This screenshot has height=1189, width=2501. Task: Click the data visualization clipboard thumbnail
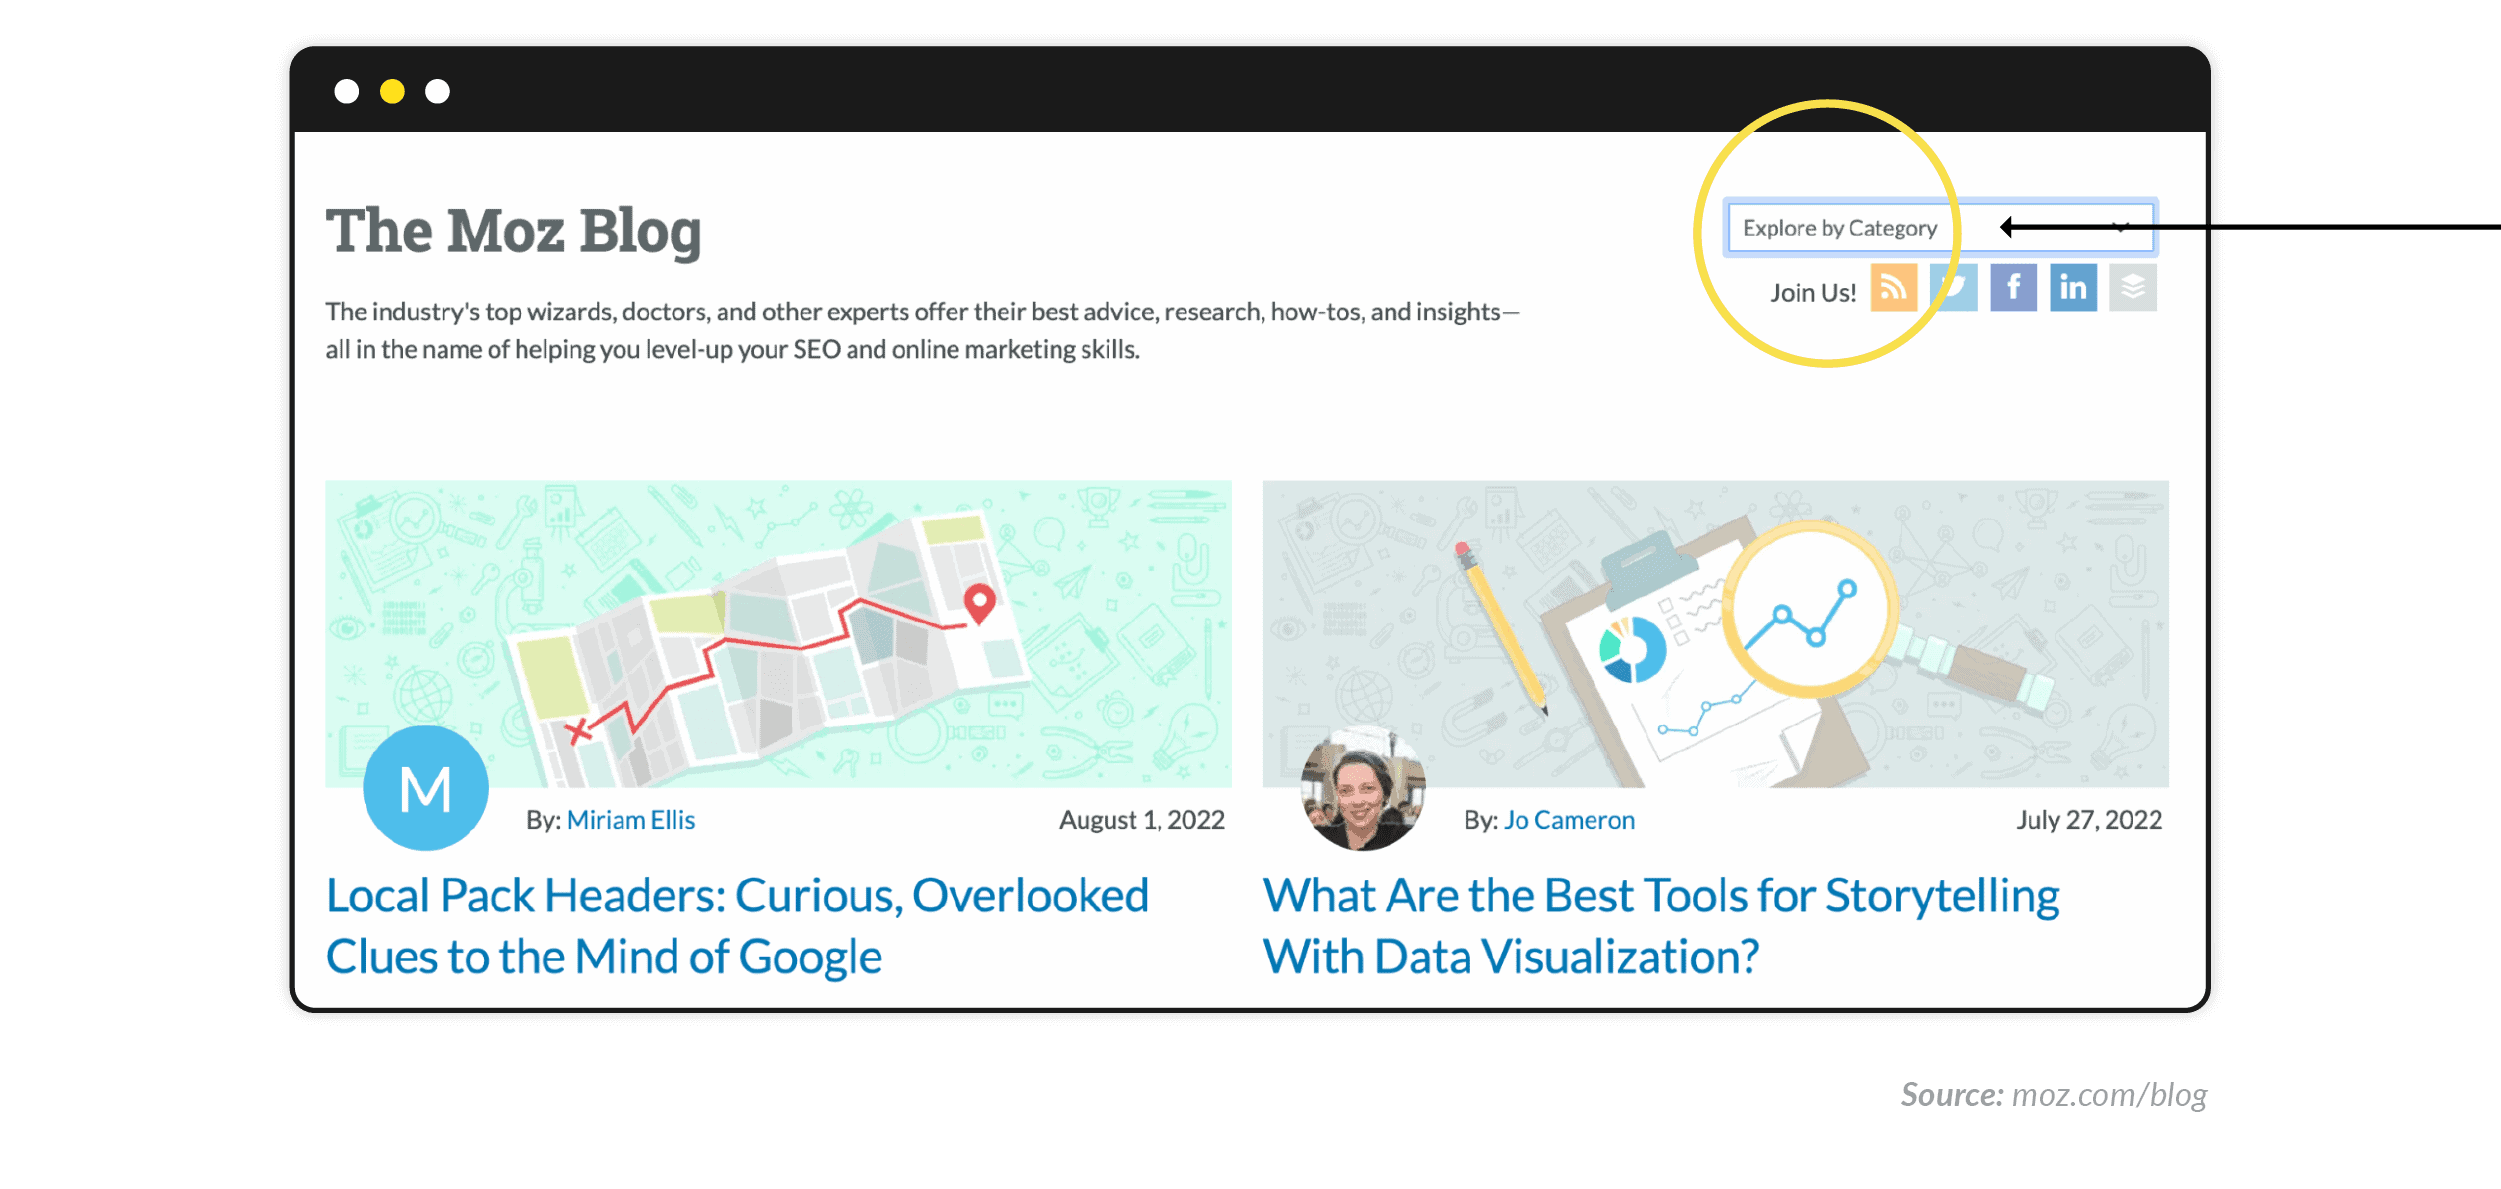click(1716, 634)
